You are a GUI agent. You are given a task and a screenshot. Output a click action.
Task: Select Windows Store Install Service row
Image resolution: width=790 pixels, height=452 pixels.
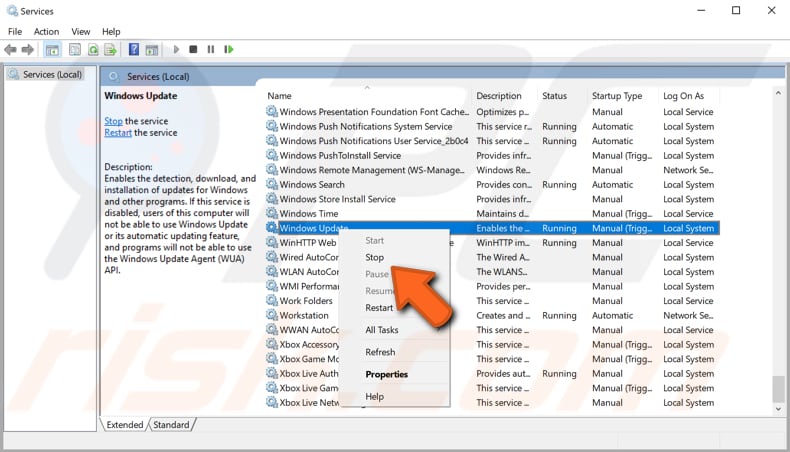pyautogui.click(x=492, y=199)
